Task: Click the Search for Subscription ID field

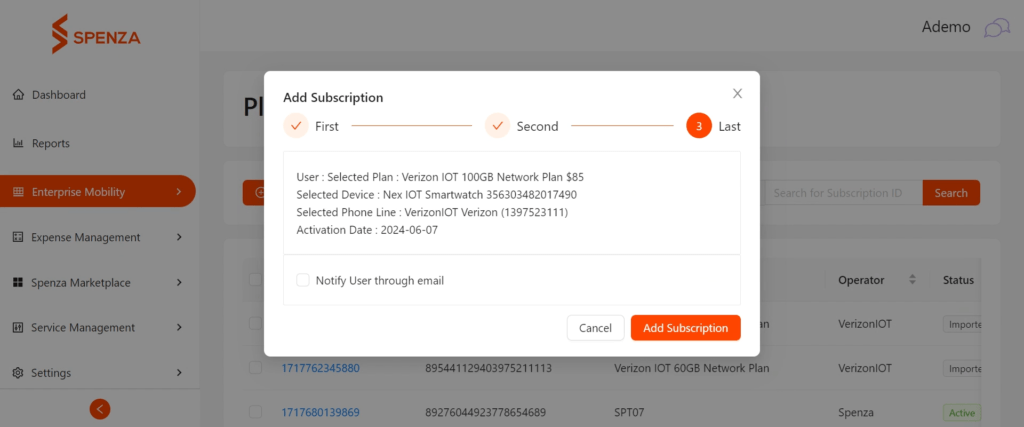Action: tap(843, 193)
